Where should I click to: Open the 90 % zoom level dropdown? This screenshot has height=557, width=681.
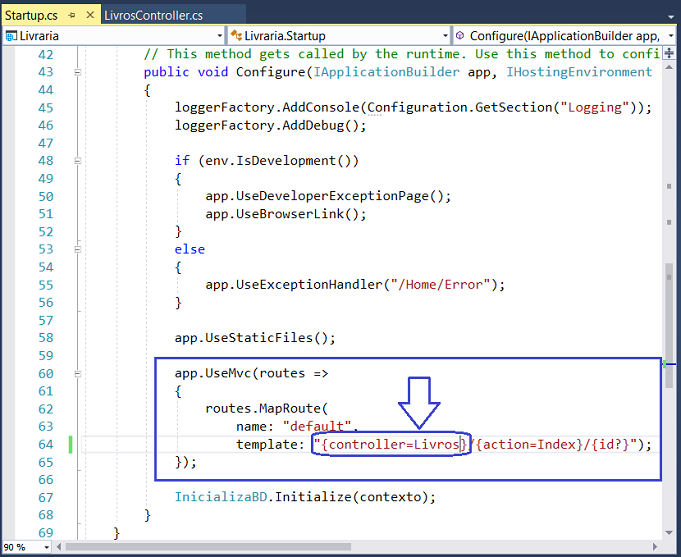click(x=46, y=547)
